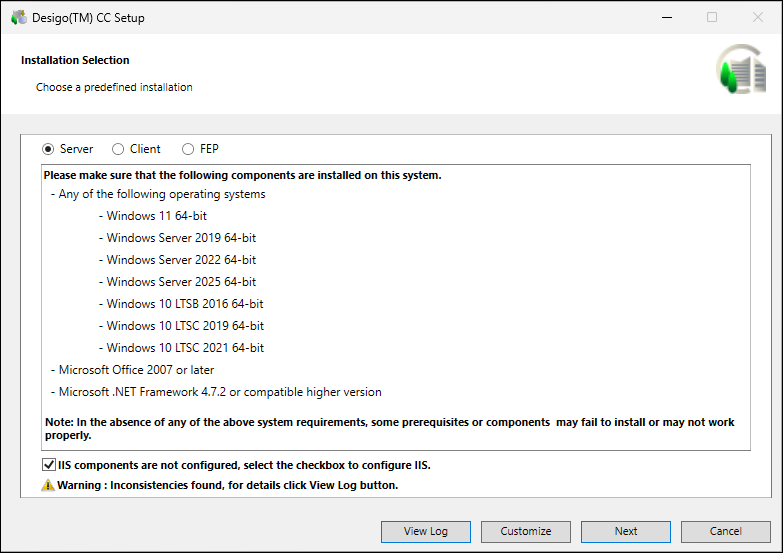The width and height of the screenshot is (783, 553).
Task: Select the Server installation radio button
Action: coord(48,149)
